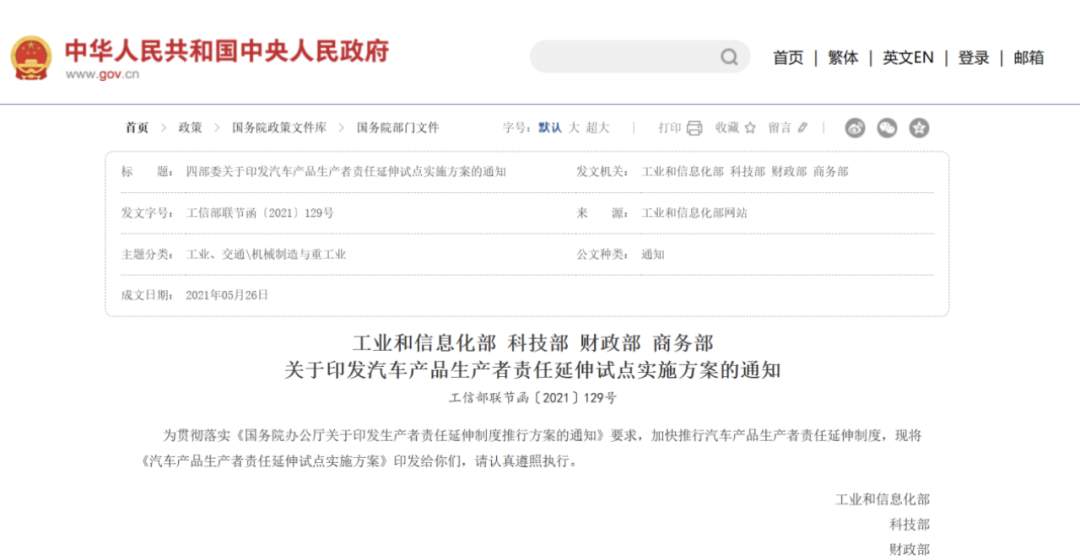The width and height of the screenshot is (1080, 560).
Task: Click the round QZone star share icon
Action: point(919,128)
